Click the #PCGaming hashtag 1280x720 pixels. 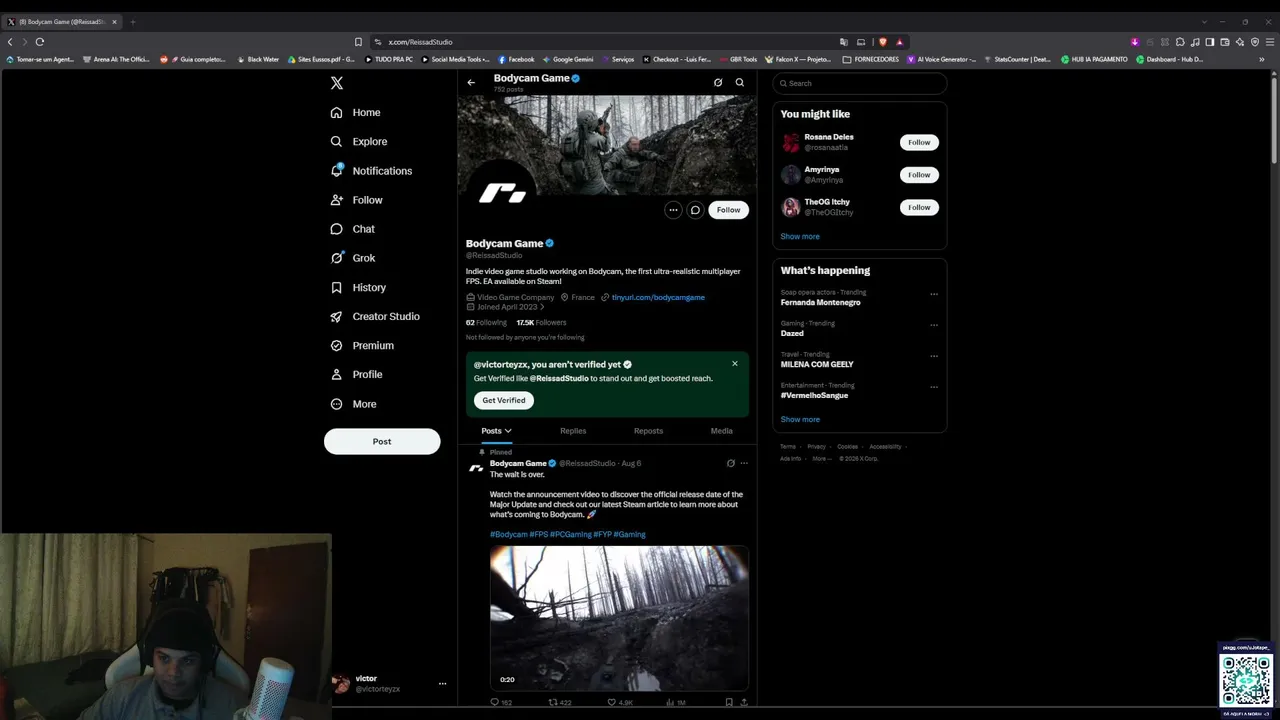click(570, 534)
